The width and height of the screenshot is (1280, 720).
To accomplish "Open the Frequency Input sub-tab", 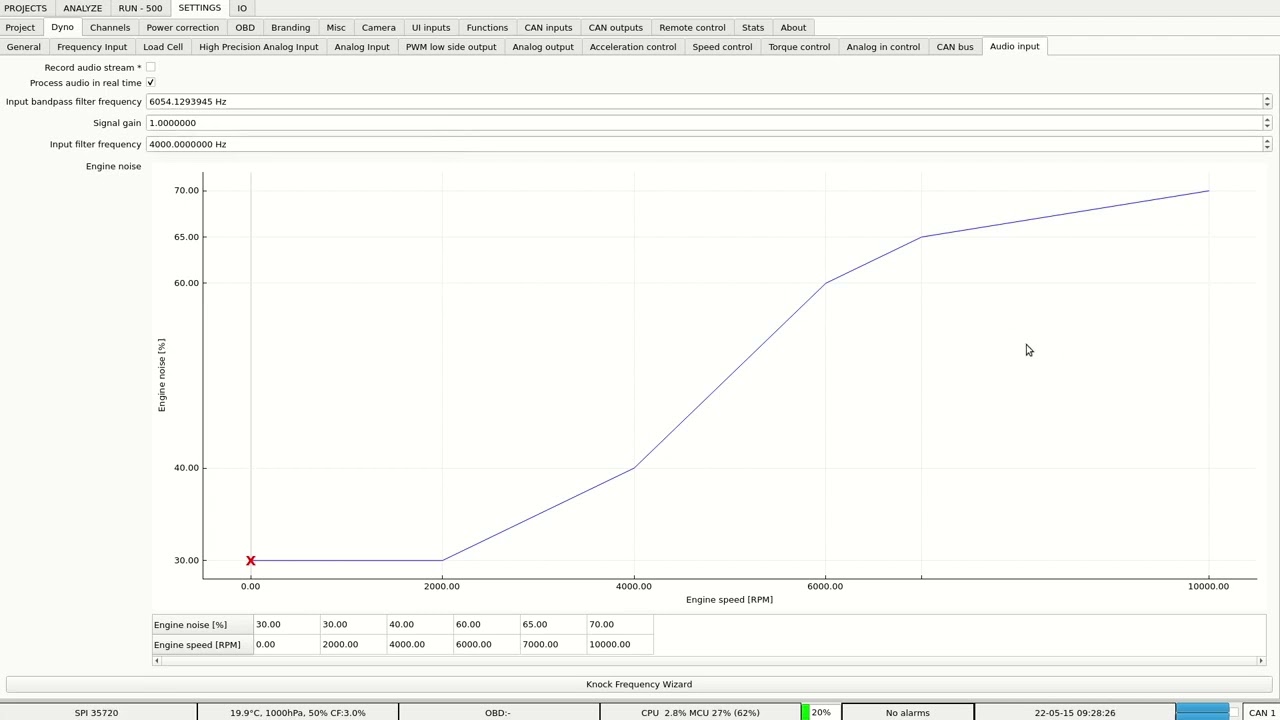I will pos(92,47).
